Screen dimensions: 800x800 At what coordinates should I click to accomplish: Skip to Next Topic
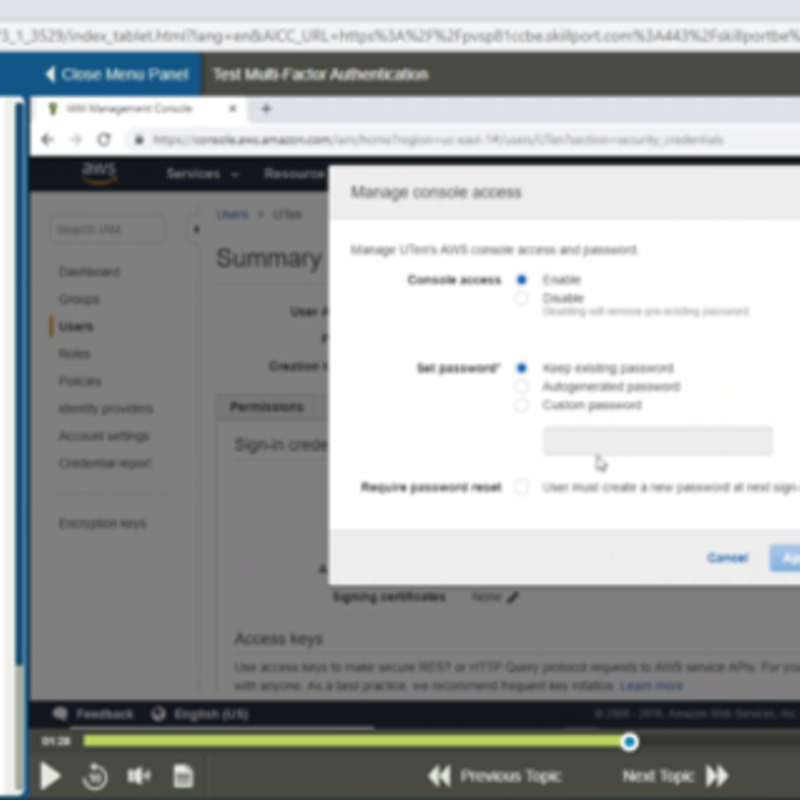(x=676, y=776)
